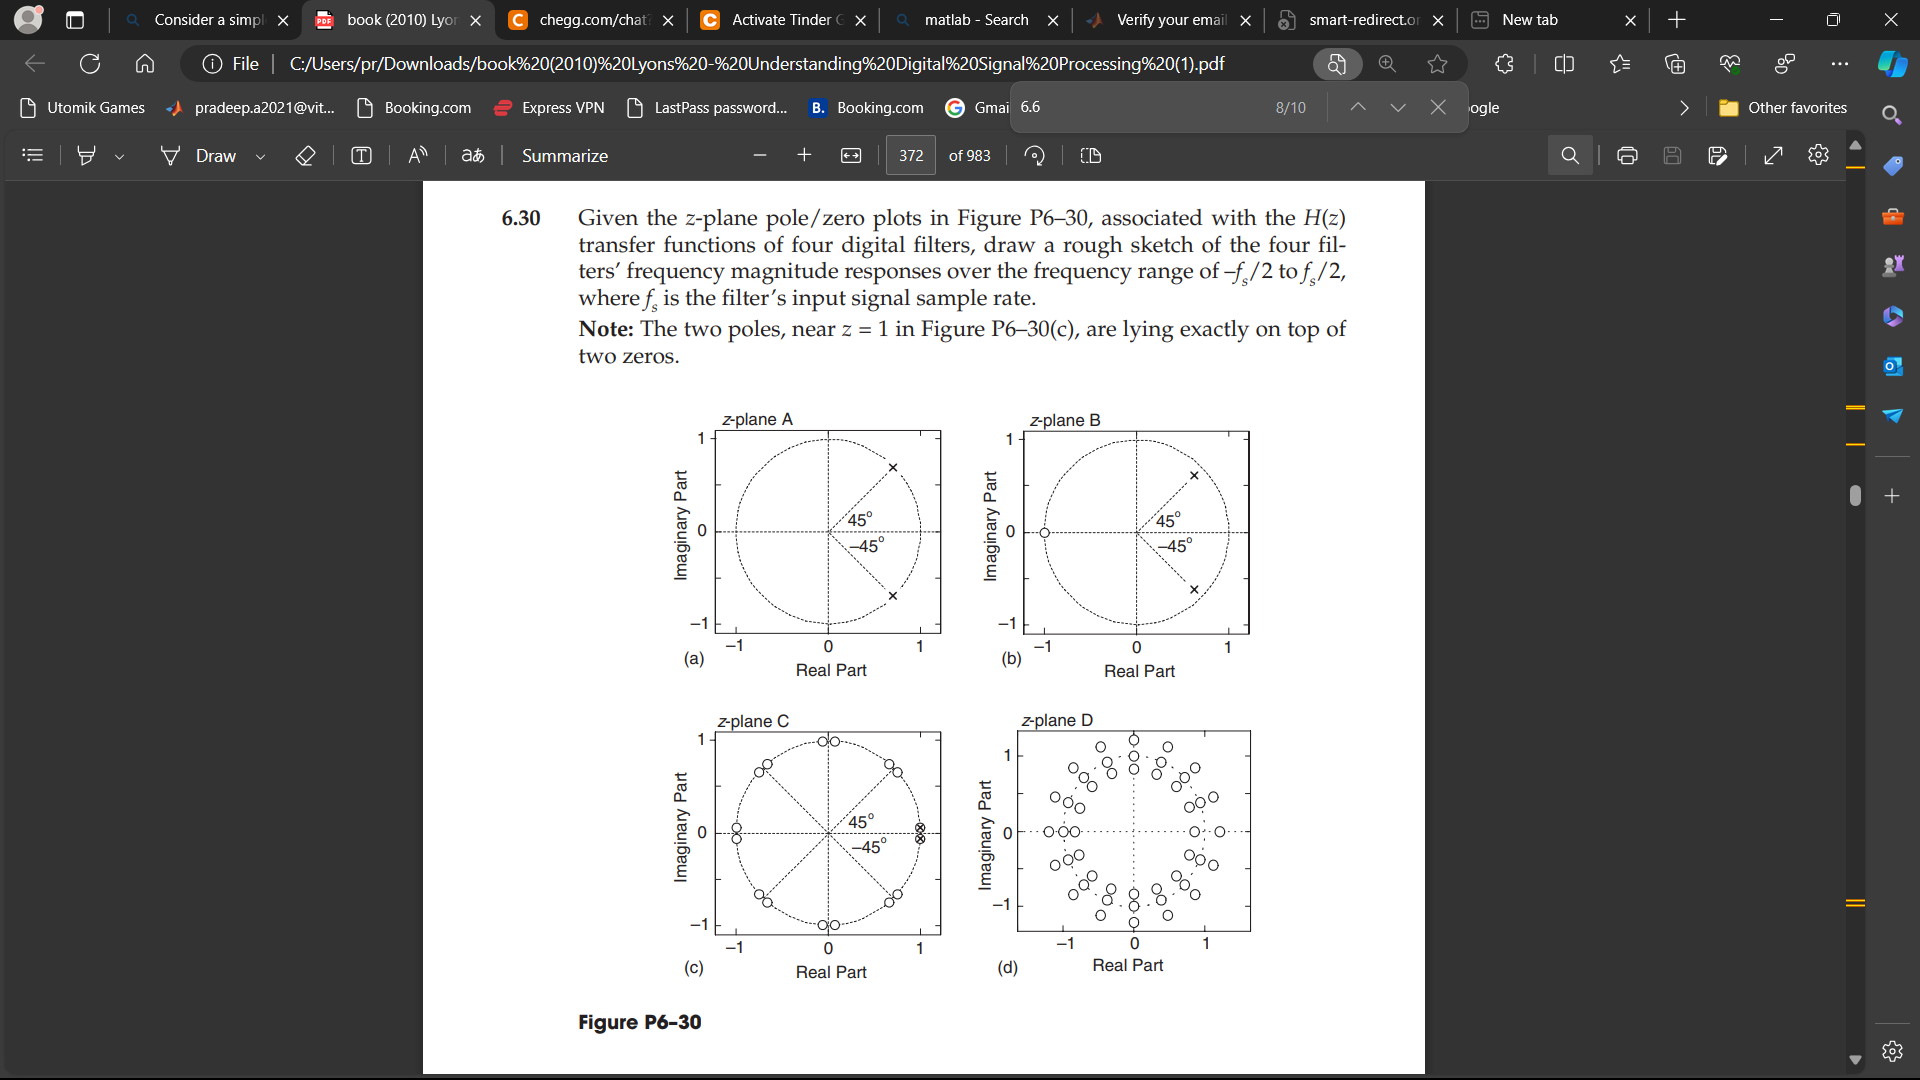1920x1080 pixels.
Task: Expand the highlighter color options
Action: (120, 155)
